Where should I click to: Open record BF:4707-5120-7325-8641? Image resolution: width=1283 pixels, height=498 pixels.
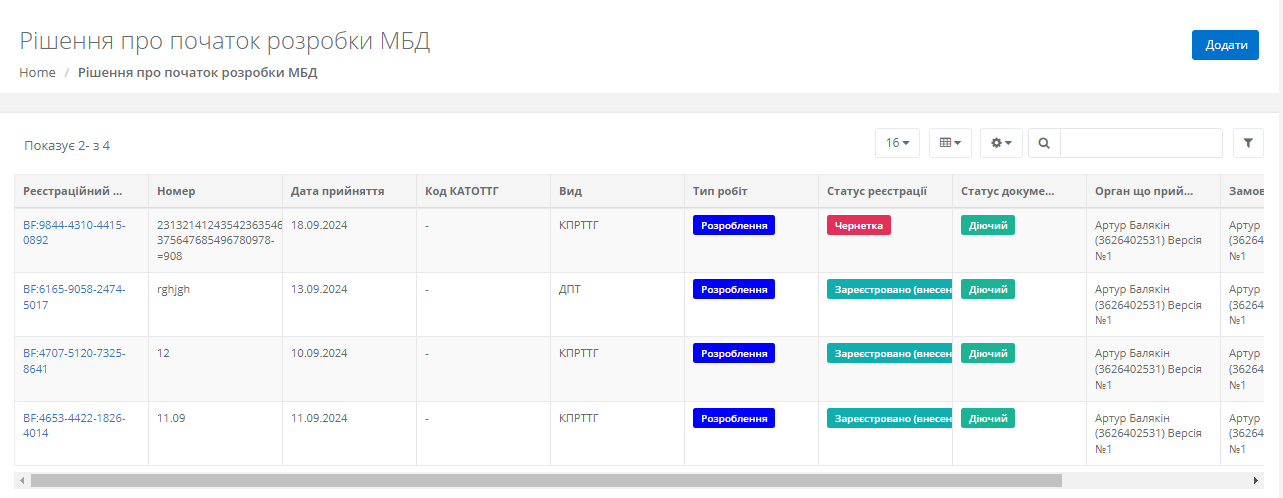[74, 361]
